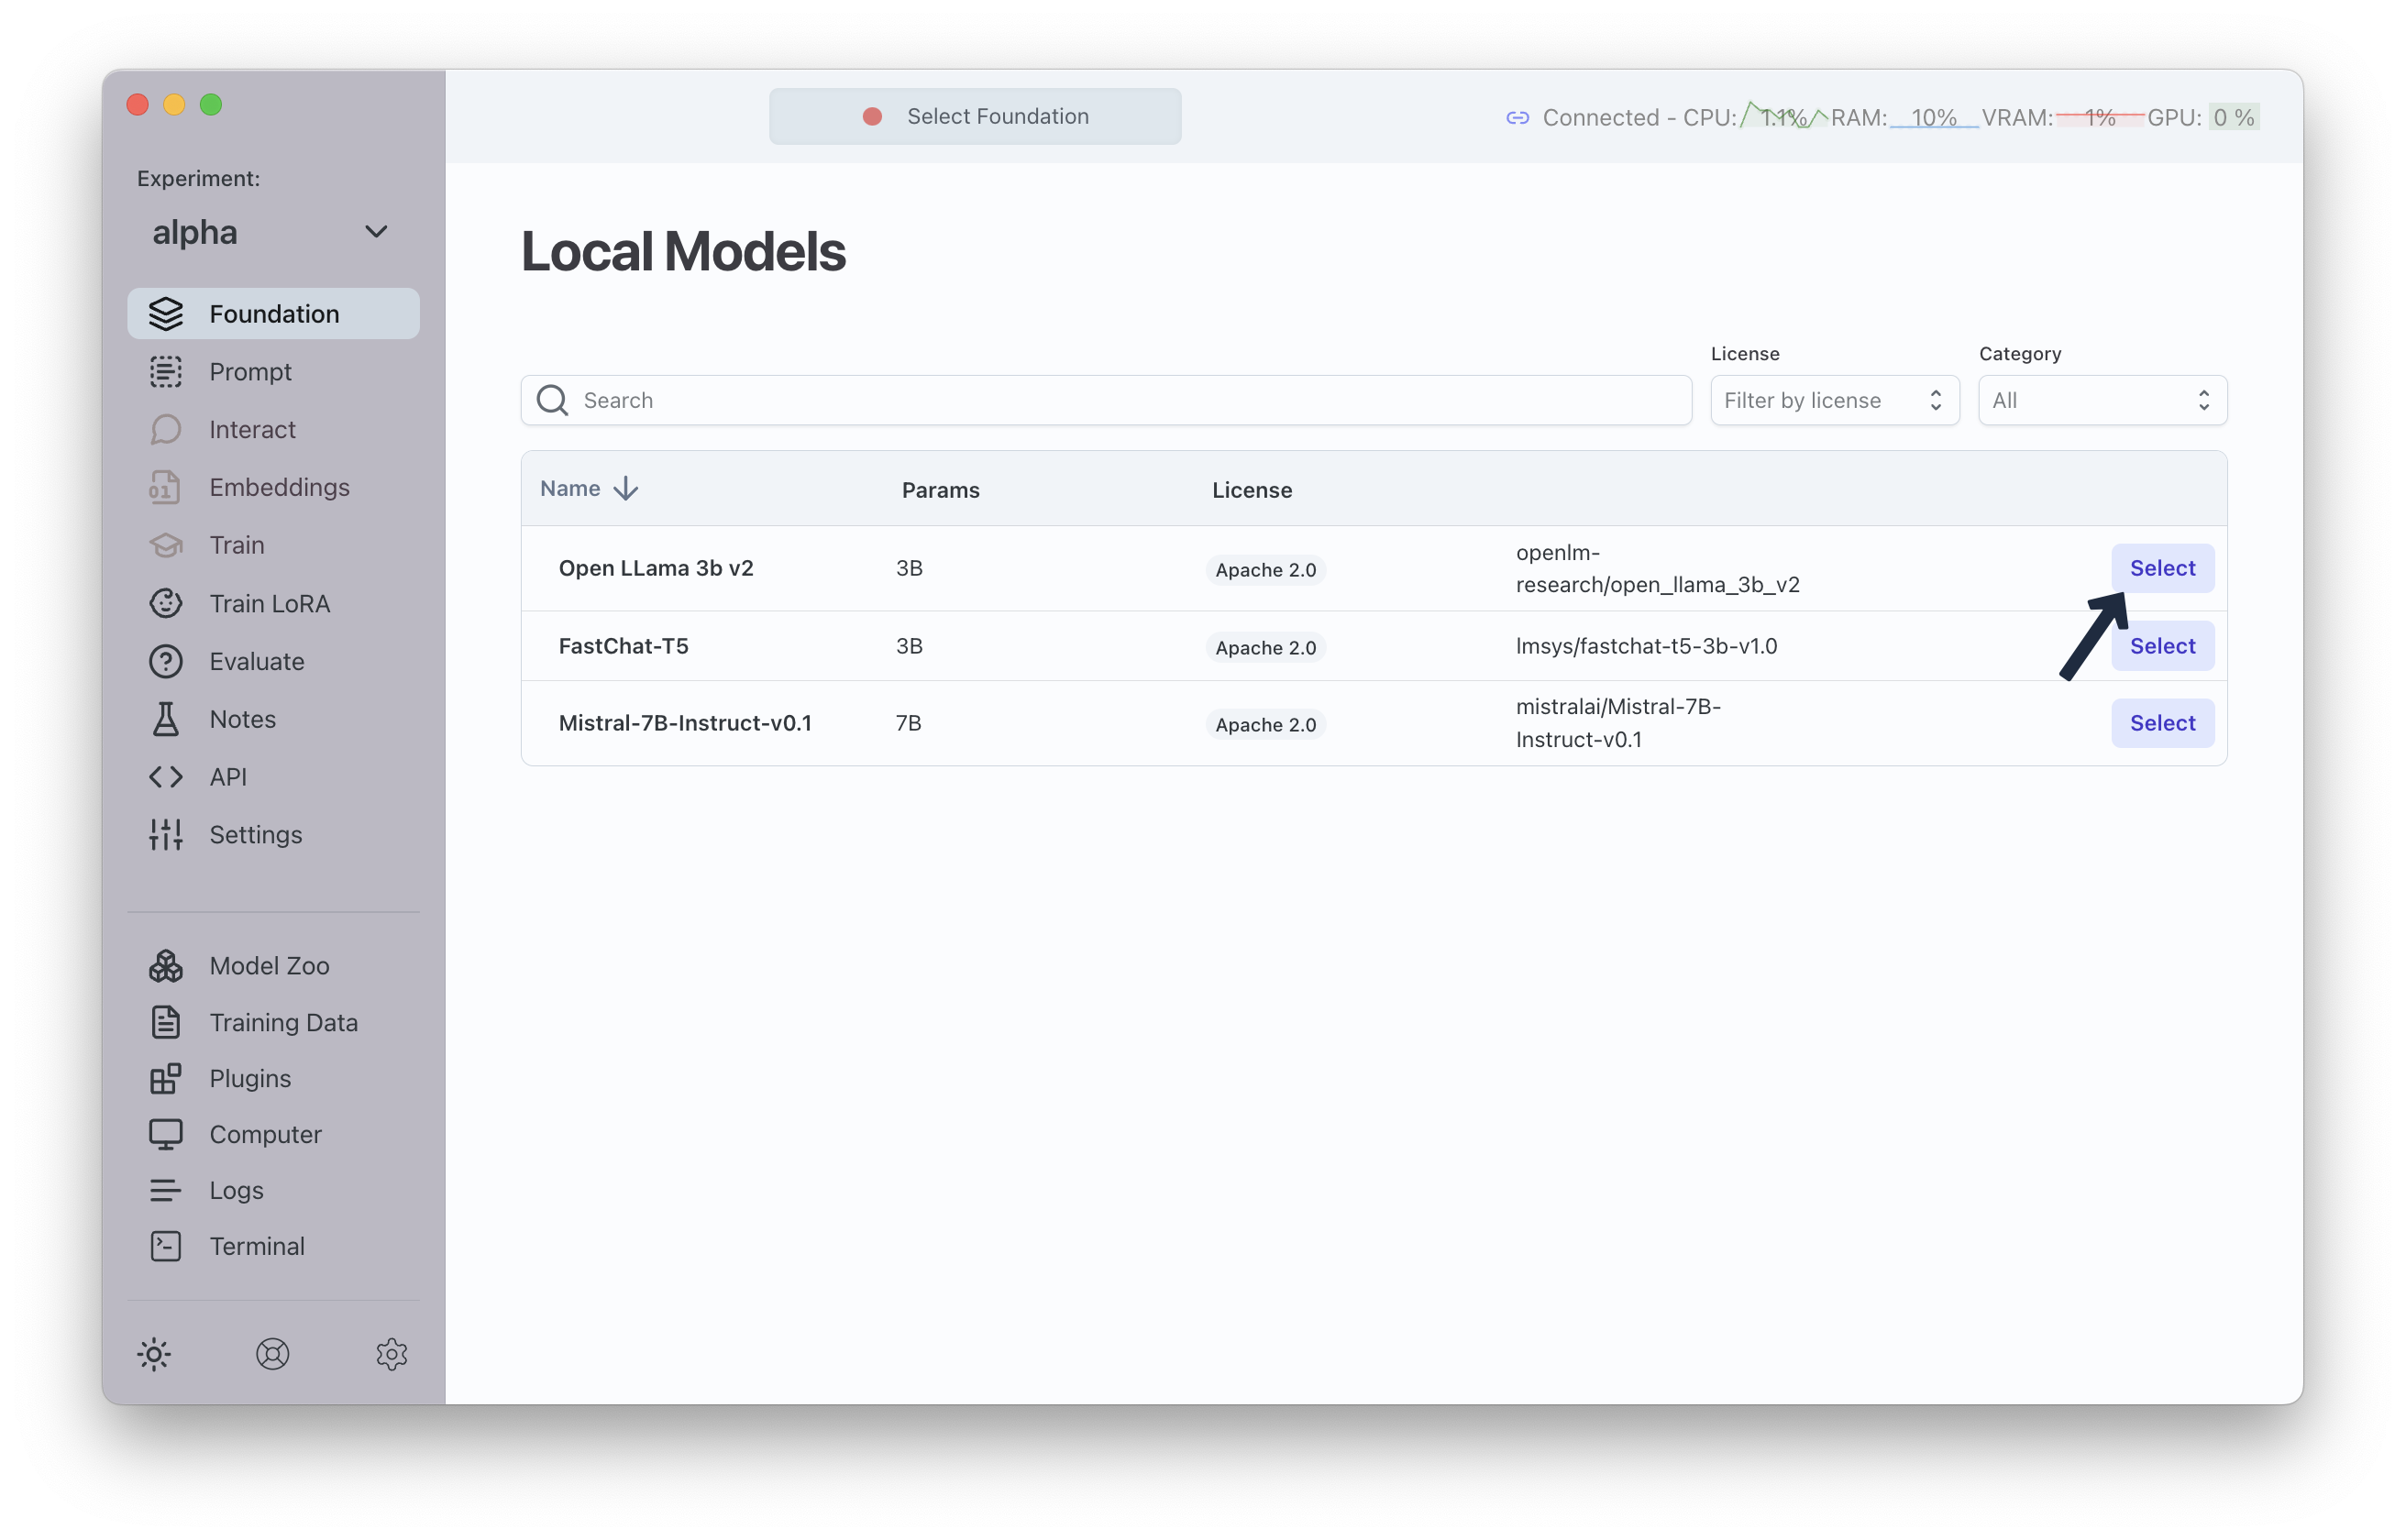
Task: Open the Settings menu item
Action: pos(252,833)
